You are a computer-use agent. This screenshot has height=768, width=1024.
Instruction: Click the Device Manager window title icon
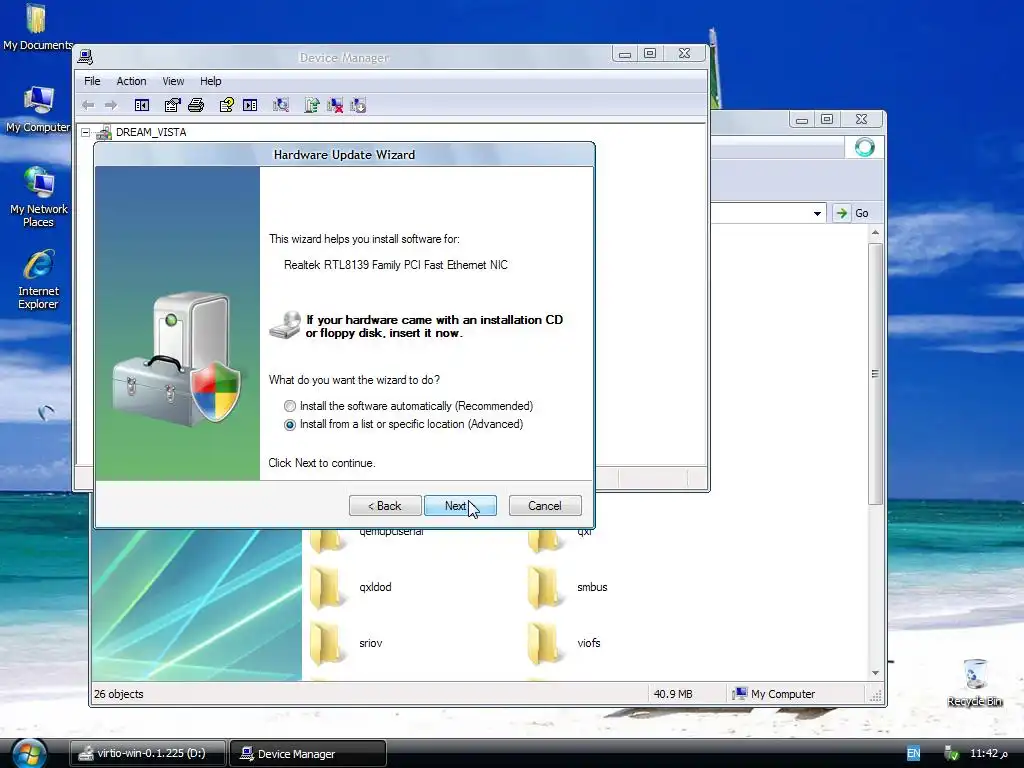[86, 57]
